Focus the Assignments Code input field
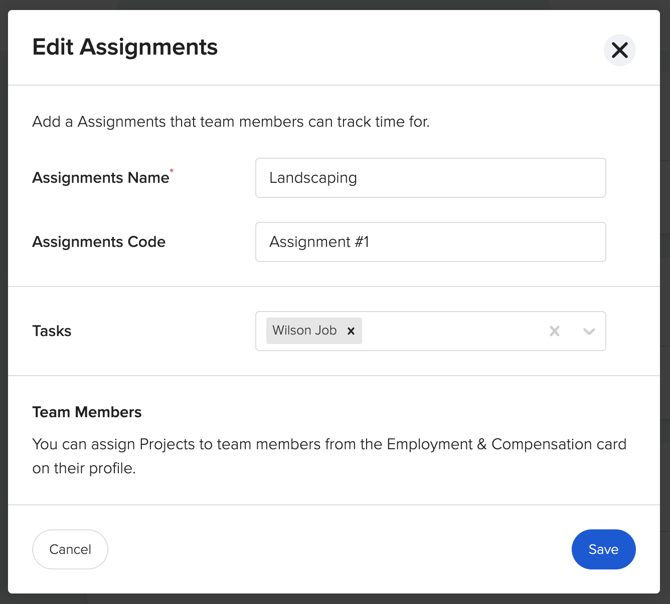 tap(430, 242)
